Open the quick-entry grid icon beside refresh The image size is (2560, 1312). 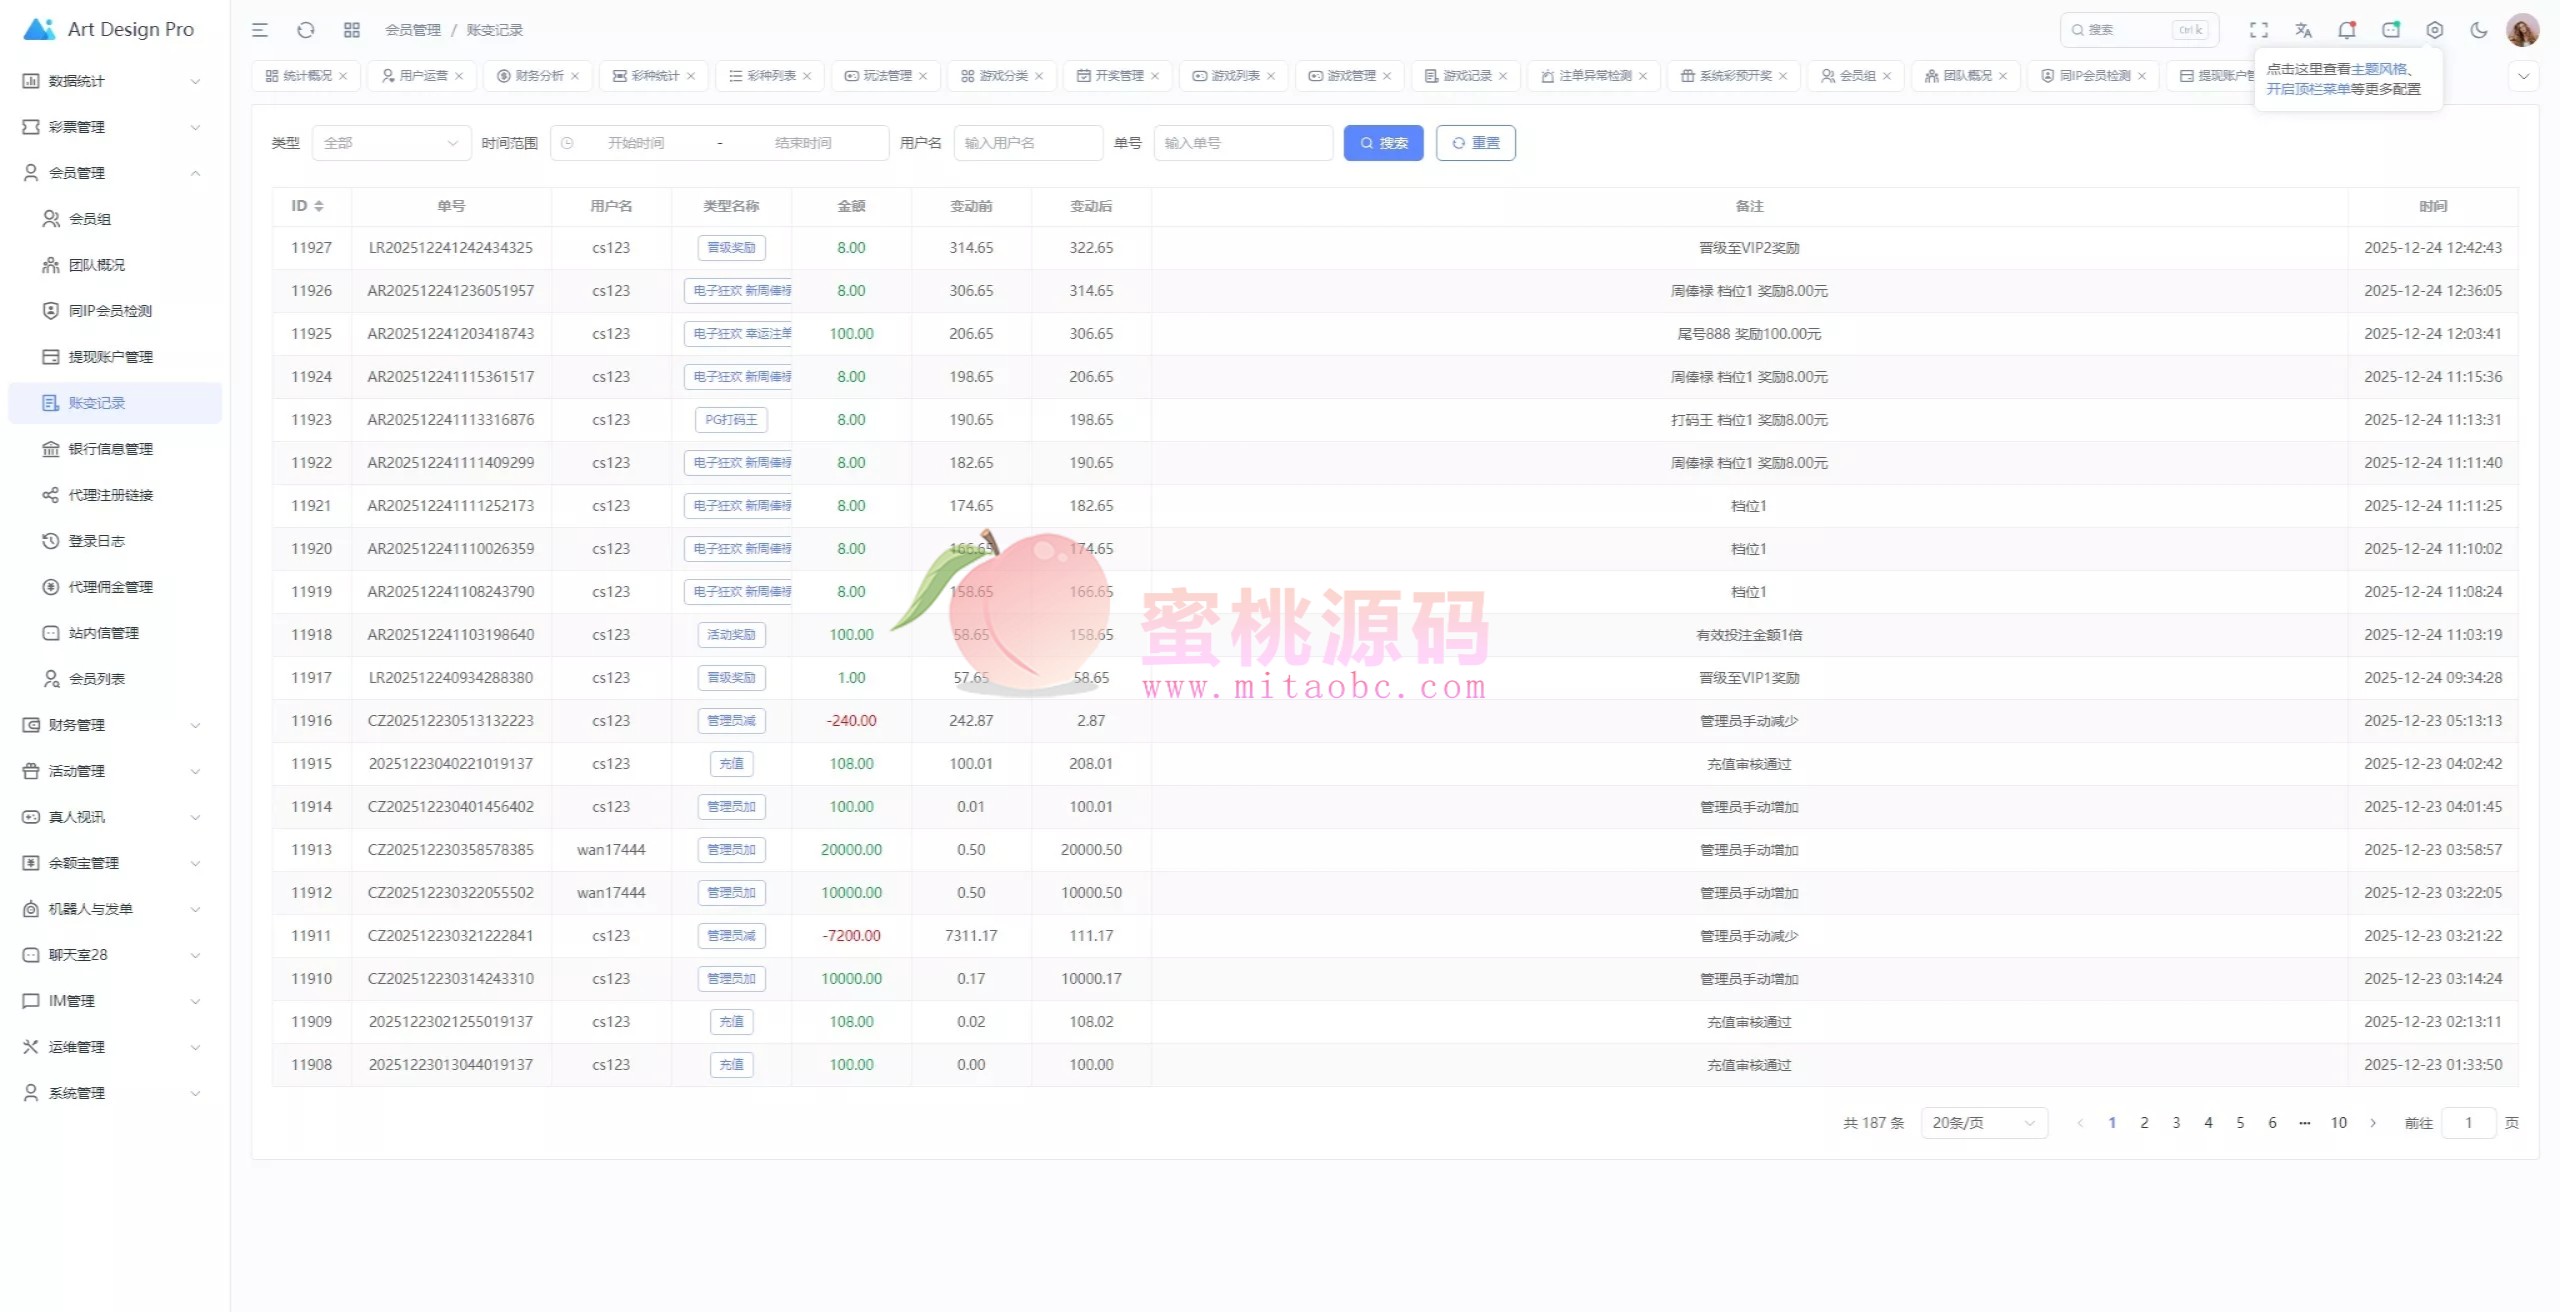(x=351, y=30)
